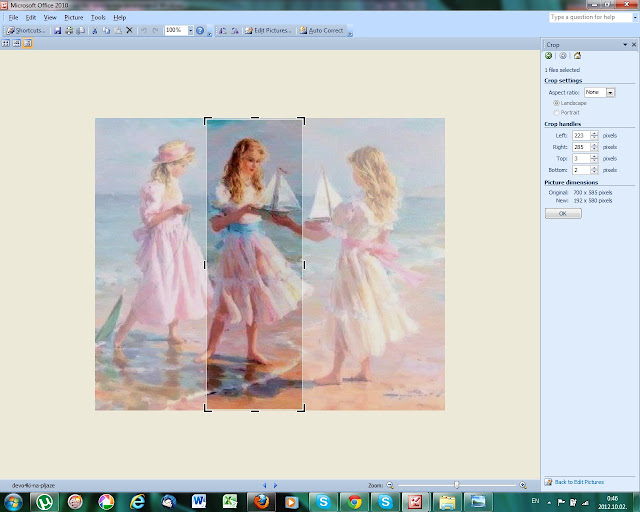Click the Left crop handle pixel field
This screenshot has height=512, width=640.
tap(580, 135)
